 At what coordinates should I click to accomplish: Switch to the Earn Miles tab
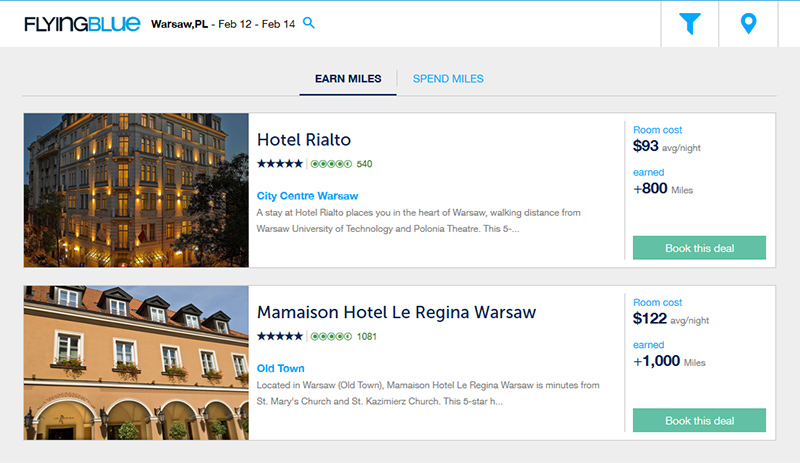pos(348,79)
